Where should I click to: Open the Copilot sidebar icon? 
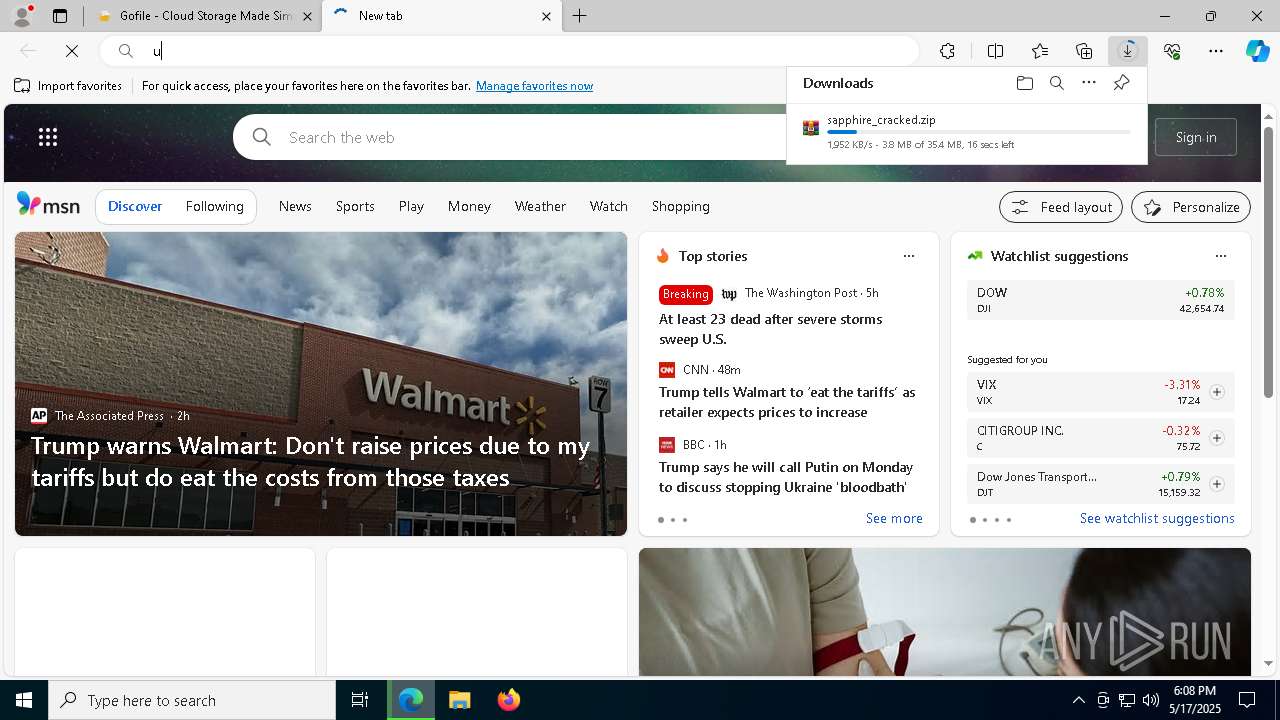1258,51
